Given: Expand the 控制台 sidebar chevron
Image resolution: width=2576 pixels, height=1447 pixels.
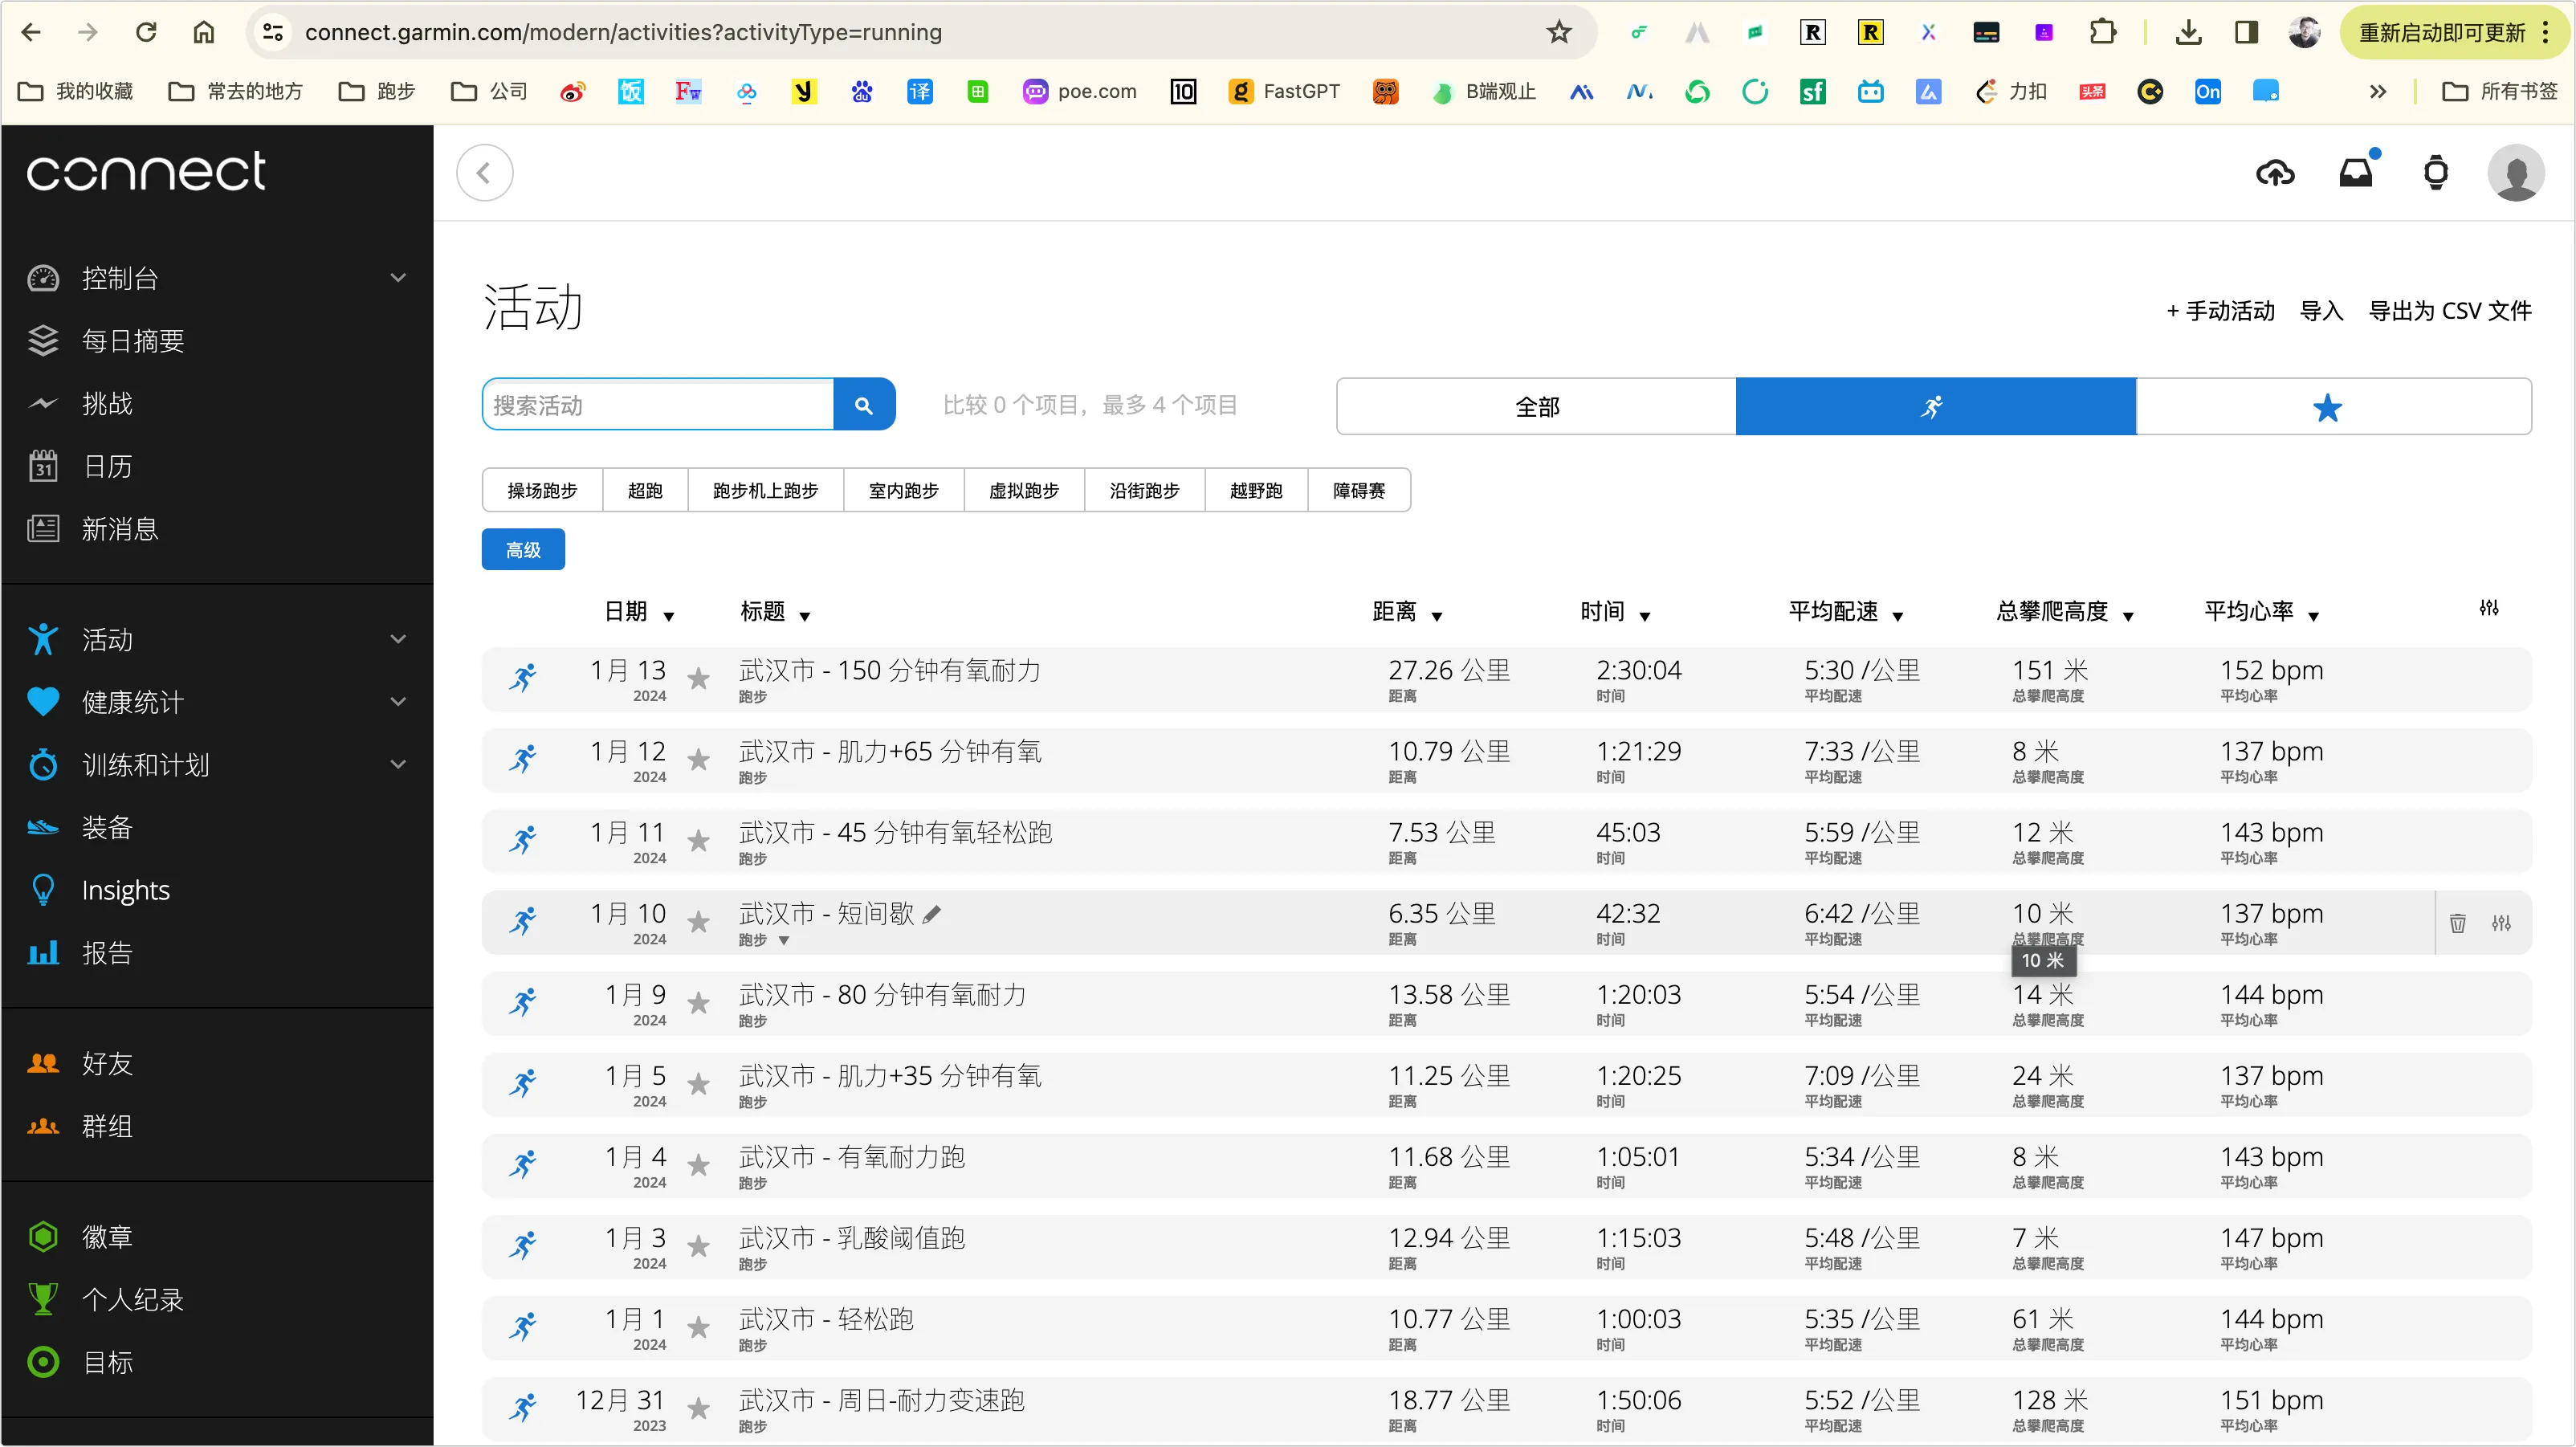Looking at the screenshot, I should 398,278.
